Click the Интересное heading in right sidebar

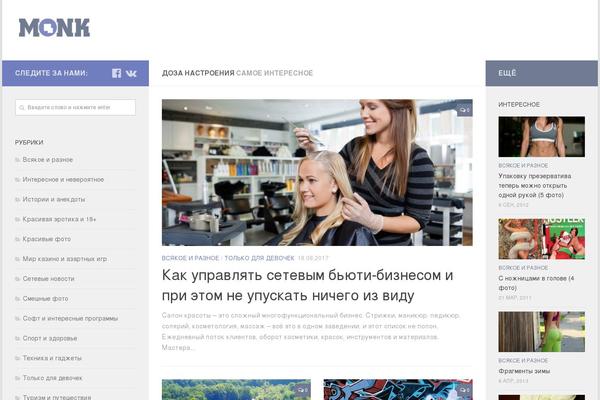pos(519,104)
